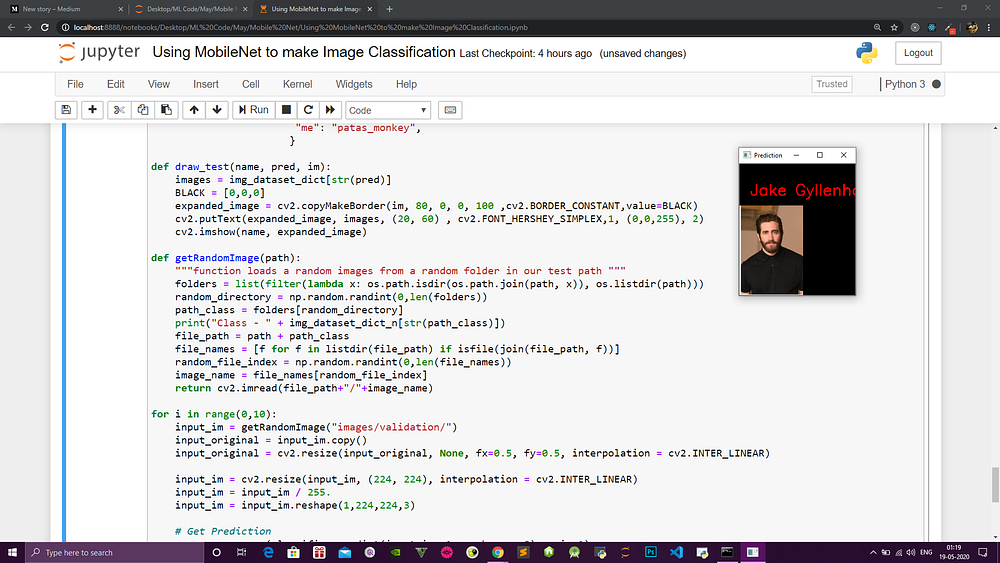The image size is (1000, 563).
Task: Open the terminal window from taskbar
Action: 727,552
